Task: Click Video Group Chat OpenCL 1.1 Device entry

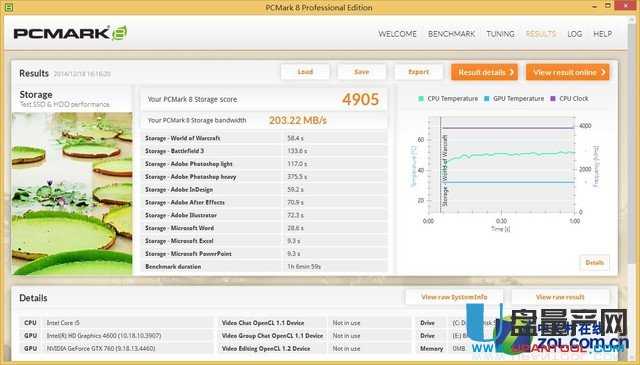Action: [314, 336]
